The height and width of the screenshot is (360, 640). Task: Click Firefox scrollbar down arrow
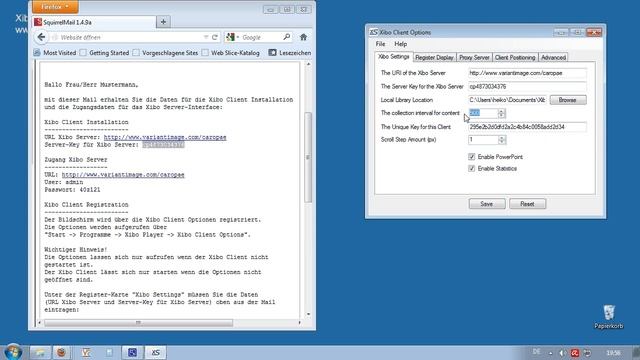[x=308, y=314]
